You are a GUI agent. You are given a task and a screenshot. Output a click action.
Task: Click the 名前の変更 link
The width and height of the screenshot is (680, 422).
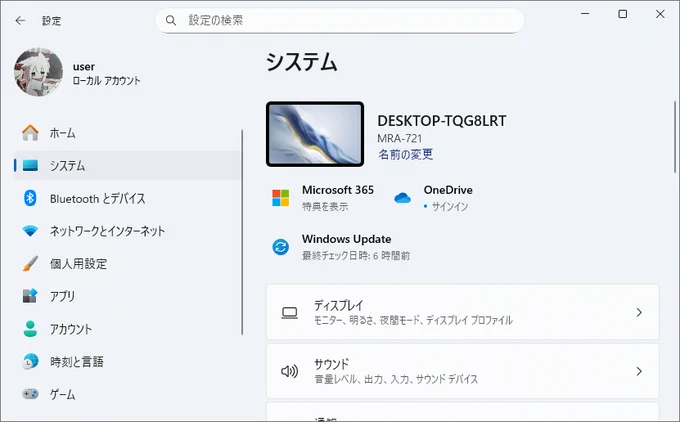(x=405, y=154)
